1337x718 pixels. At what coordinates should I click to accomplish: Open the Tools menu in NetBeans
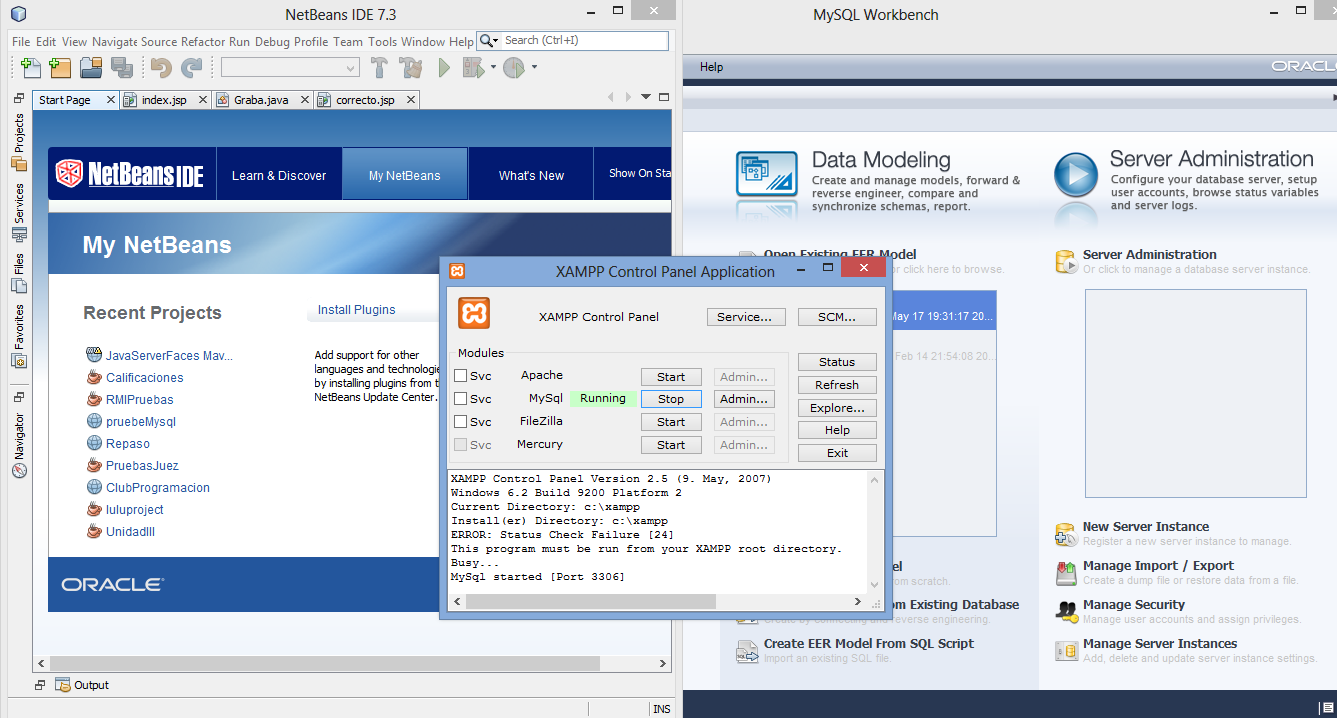pos(382,42)
